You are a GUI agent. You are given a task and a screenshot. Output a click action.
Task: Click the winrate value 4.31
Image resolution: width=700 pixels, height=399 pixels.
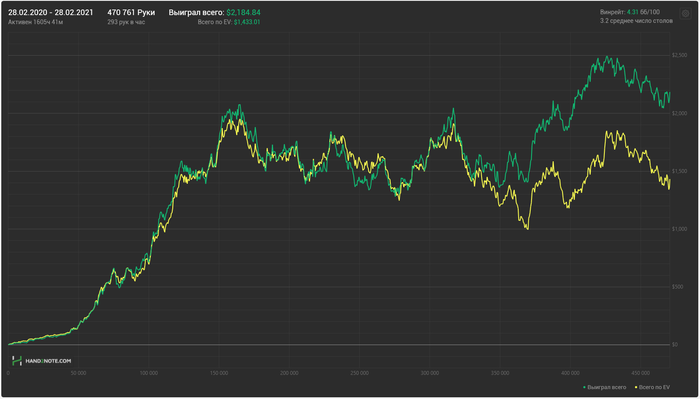[x=633, y=12]
